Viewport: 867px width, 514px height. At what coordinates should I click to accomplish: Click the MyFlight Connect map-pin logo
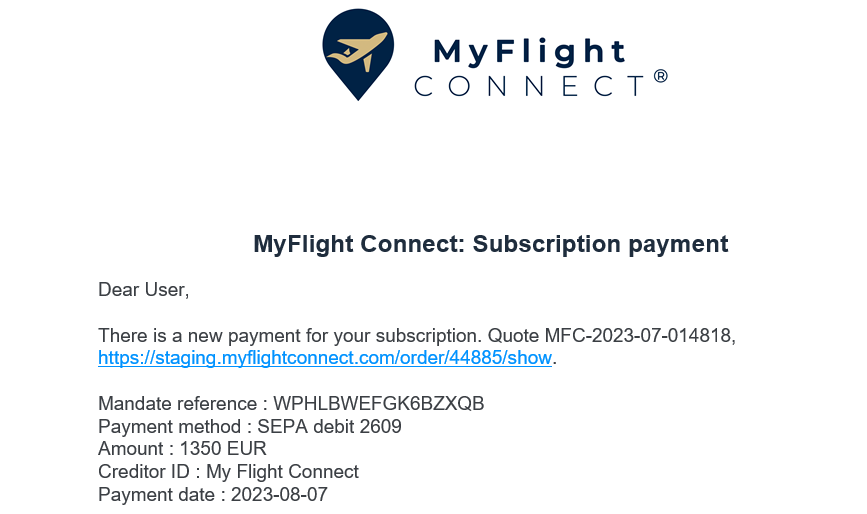point(358,54)
